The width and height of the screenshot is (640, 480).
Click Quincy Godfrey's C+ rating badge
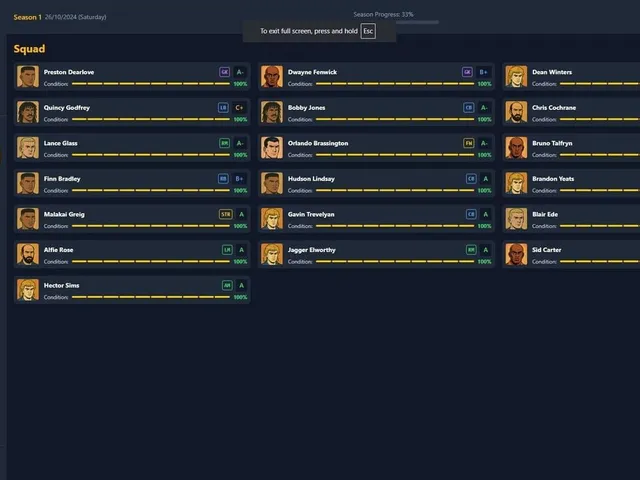239,108
